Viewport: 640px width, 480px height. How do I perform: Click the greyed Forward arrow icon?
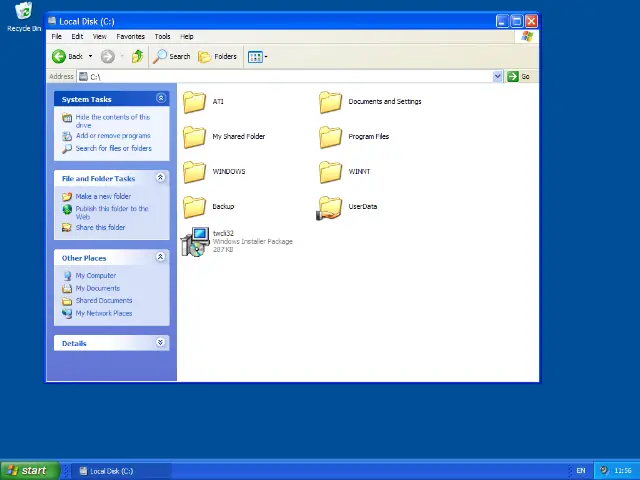coord(108,56)
